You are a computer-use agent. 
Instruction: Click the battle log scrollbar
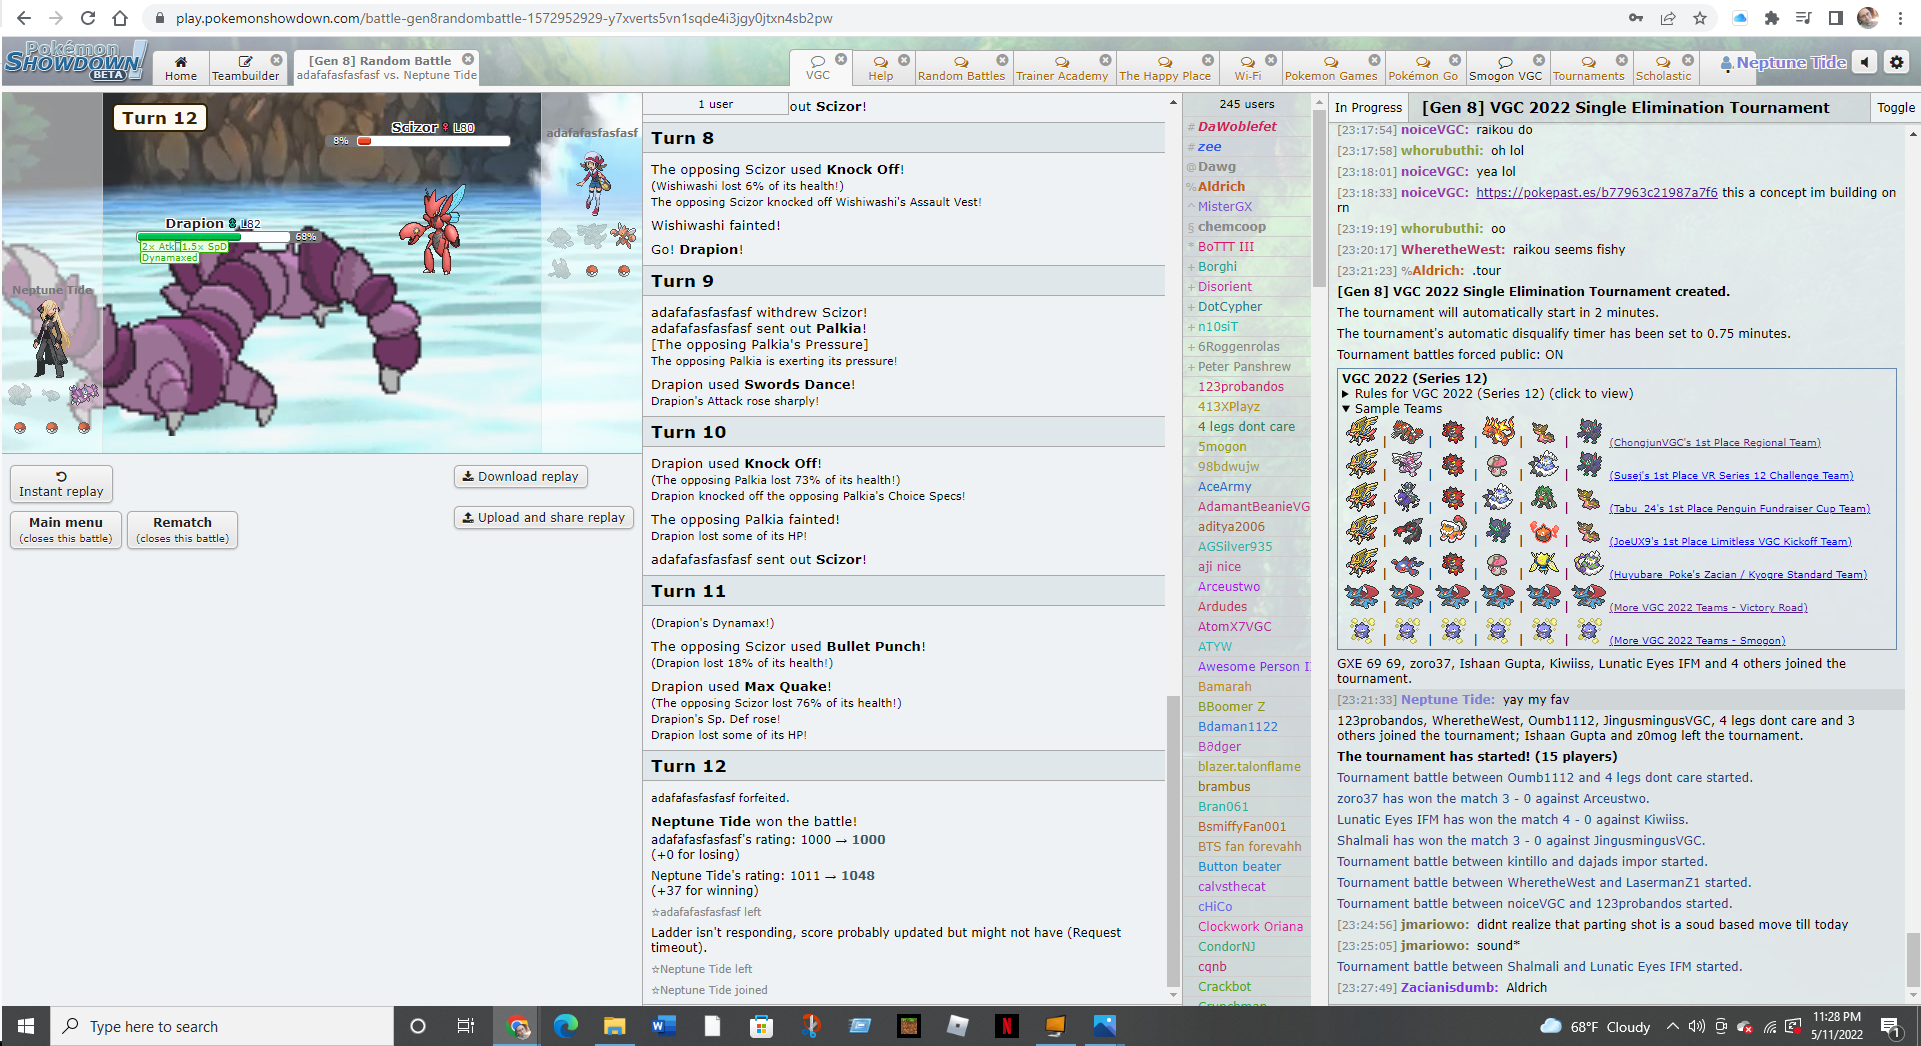(1173, 840)
